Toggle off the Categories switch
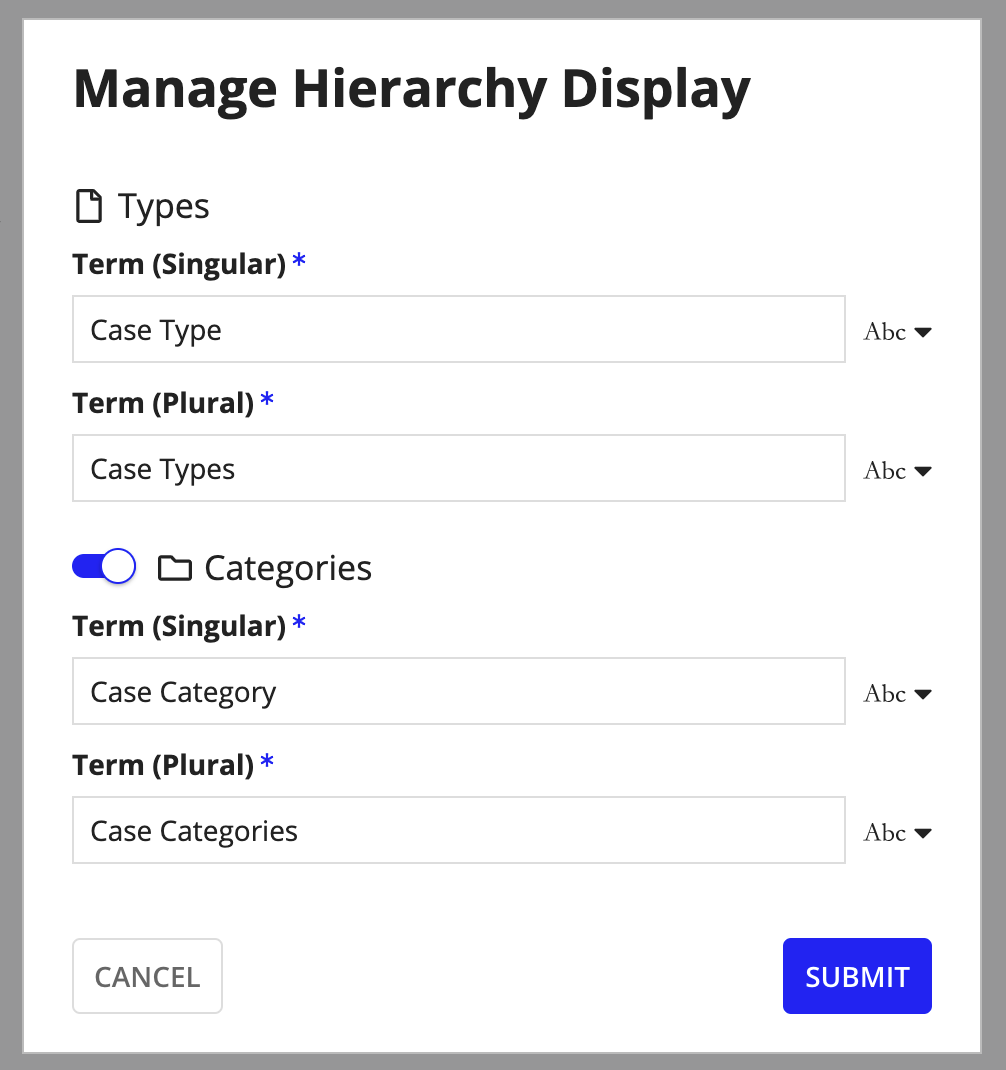The width and height of the screenshot is (1006, 1070). pyautogui.click(x=104, y=566)
